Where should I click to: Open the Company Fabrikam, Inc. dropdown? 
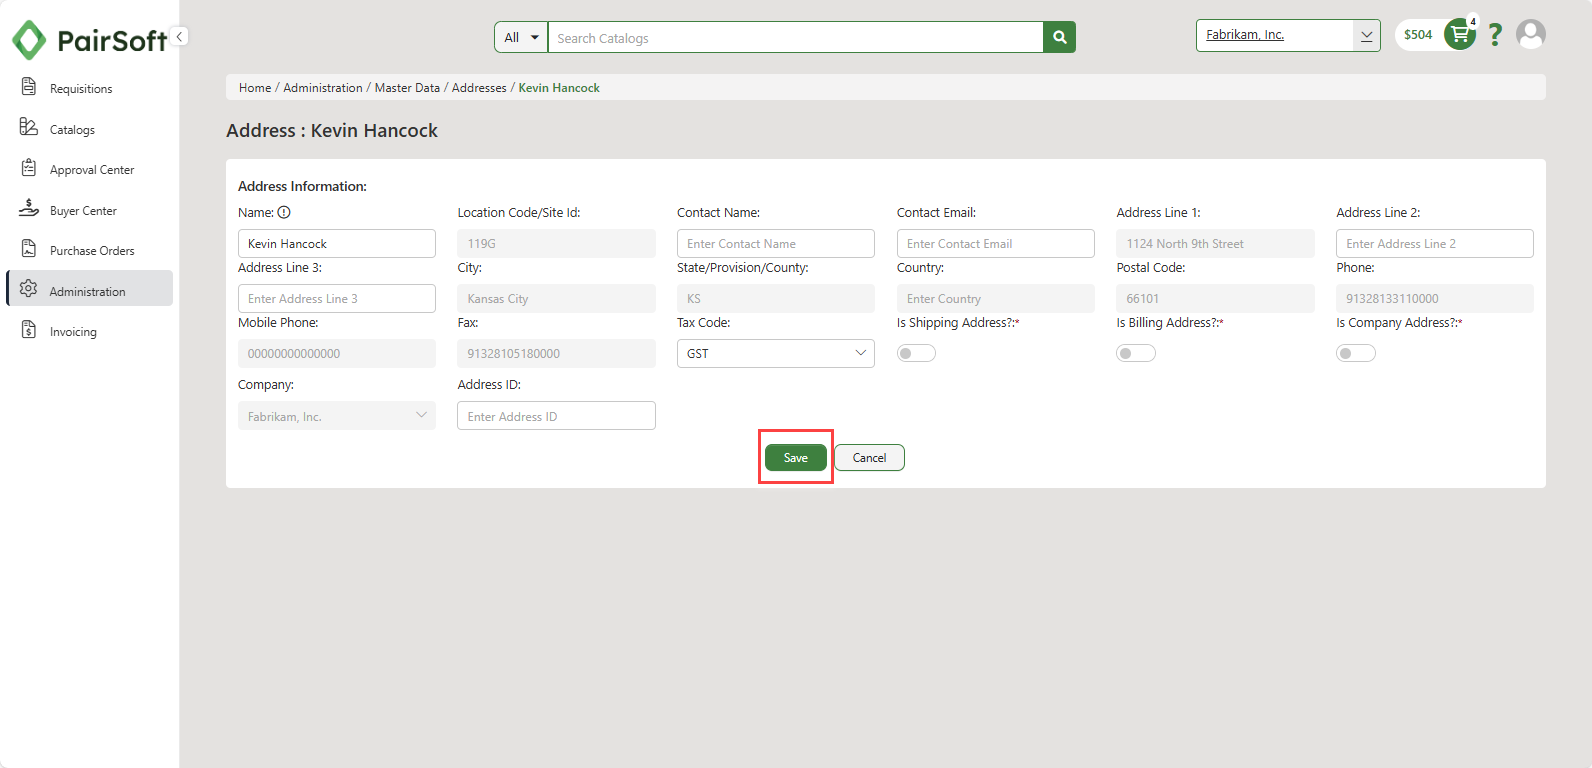337,416
